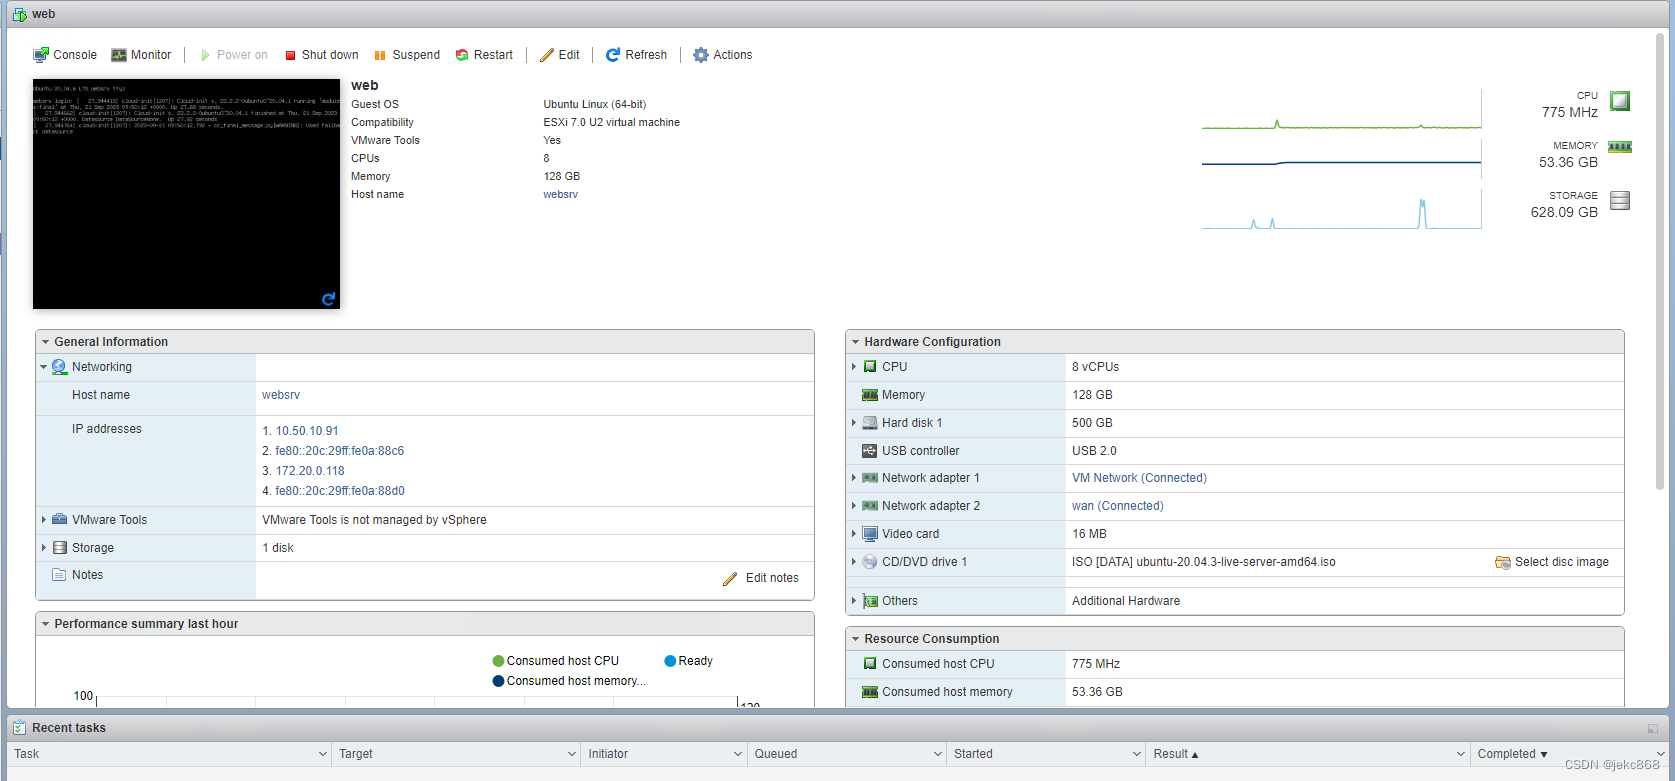Open IP address 172.20.0.118
The image size is (1675, 781).
point(310,471)
